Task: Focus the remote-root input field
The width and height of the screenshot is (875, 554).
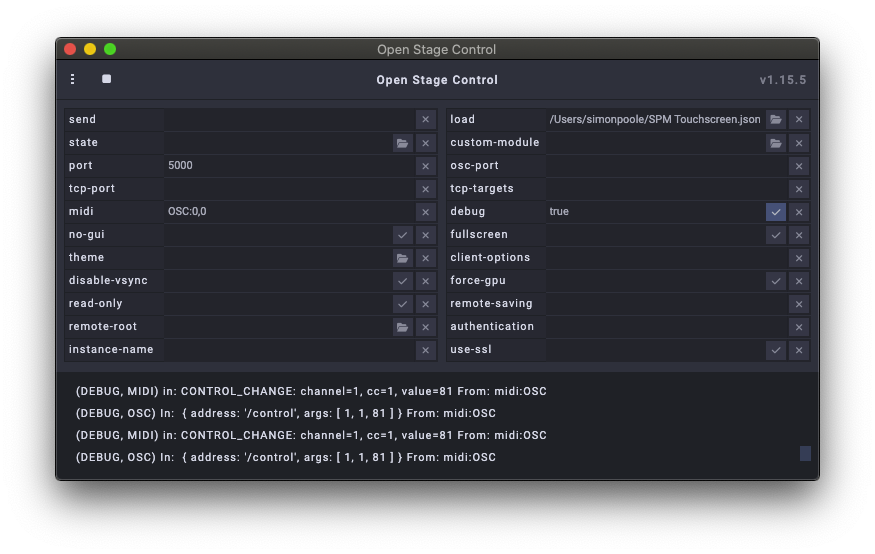Action: (x=278, y=327)
